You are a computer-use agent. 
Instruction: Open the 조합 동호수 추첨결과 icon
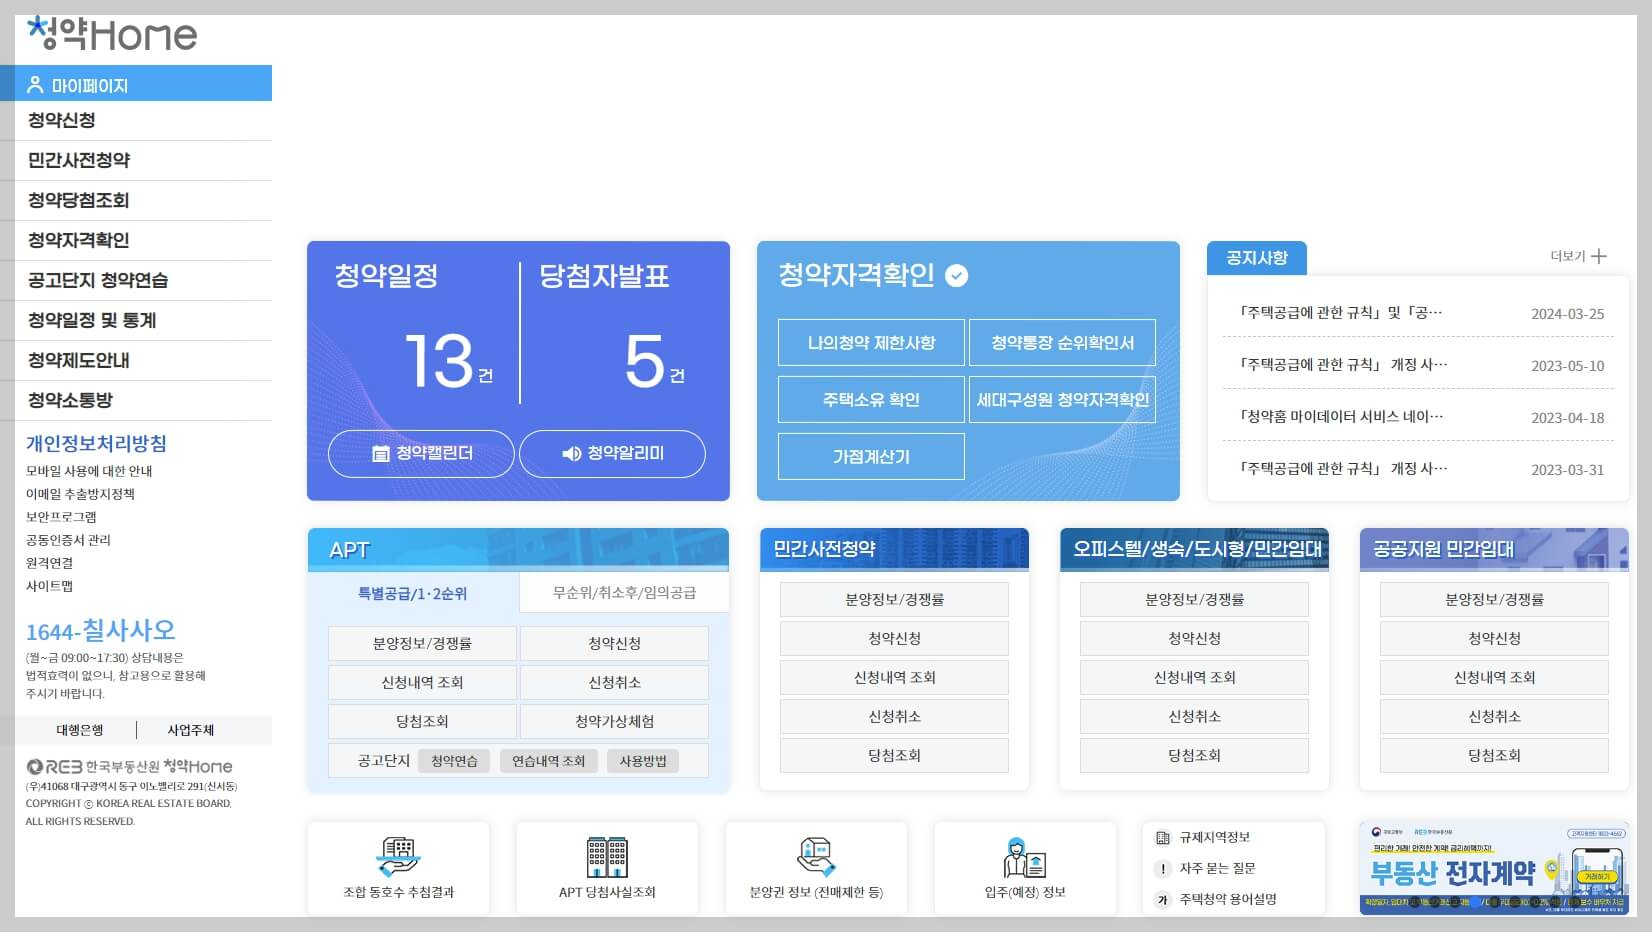click(398, 857)
